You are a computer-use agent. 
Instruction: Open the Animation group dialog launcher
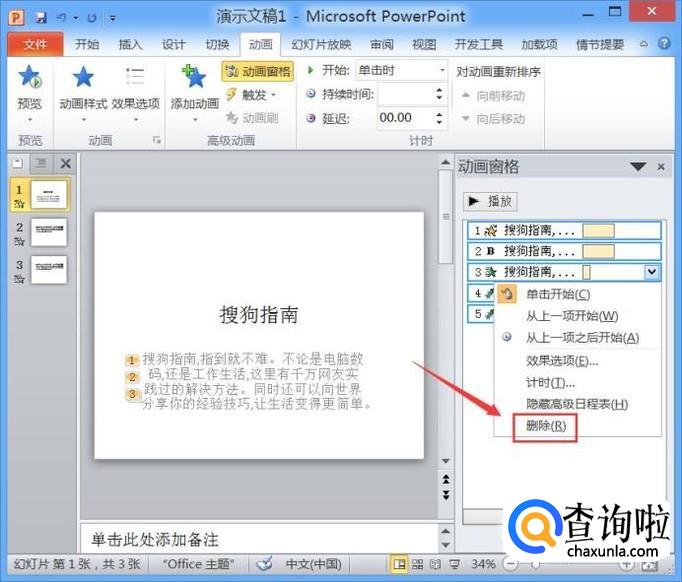(x=157, y=140)
